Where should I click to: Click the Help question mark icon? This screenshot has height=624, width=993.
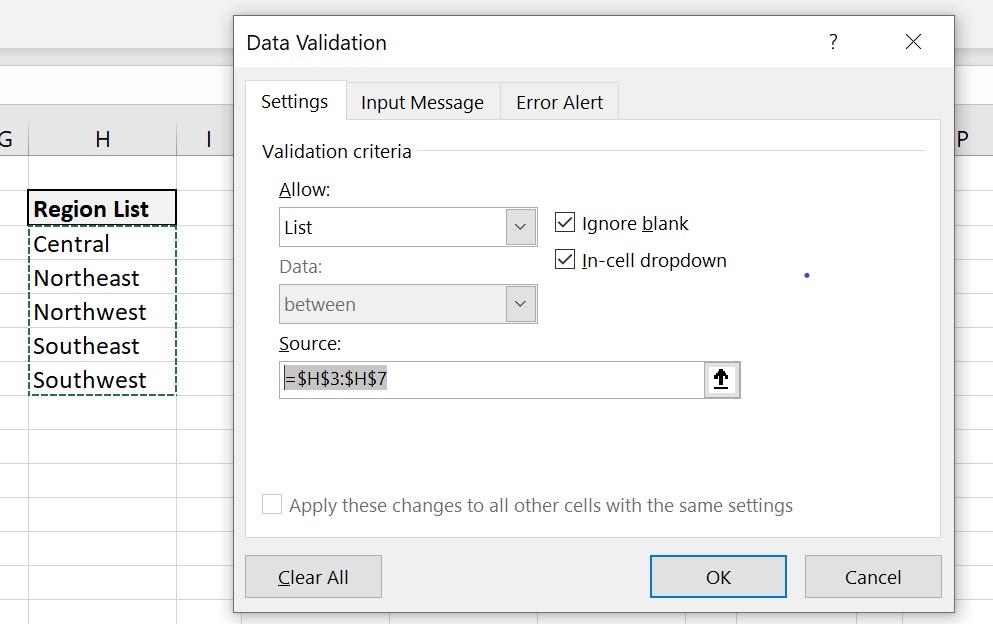pos(833,42)
